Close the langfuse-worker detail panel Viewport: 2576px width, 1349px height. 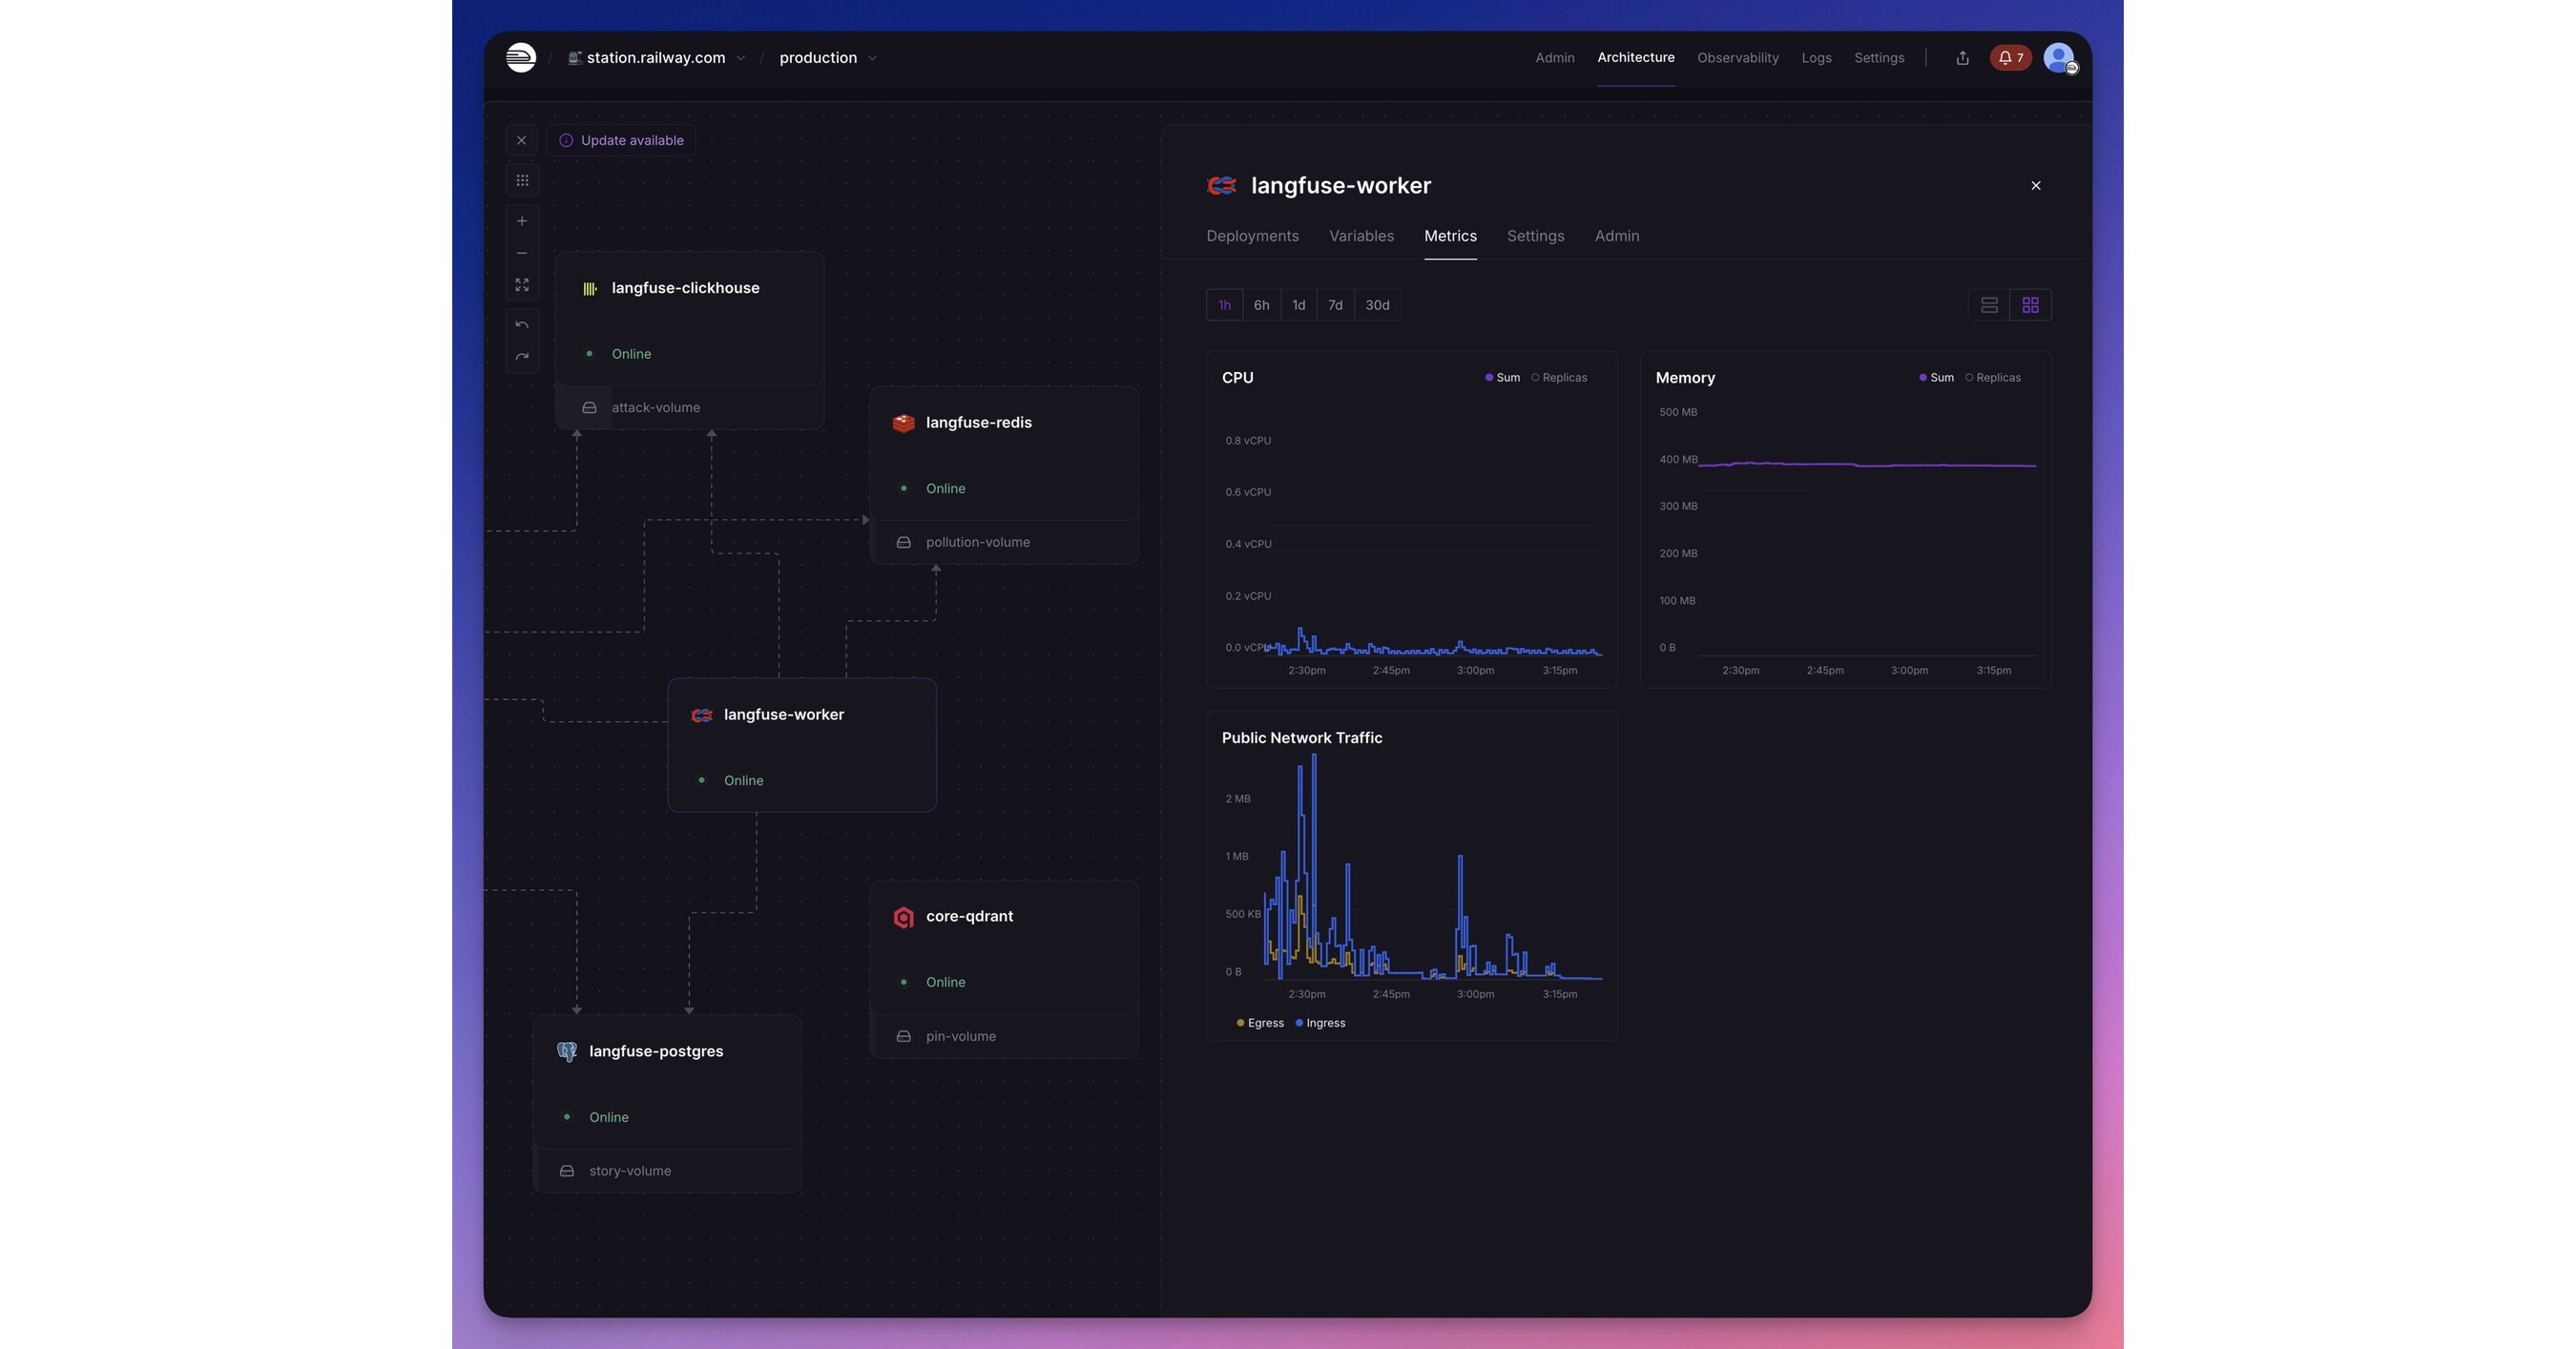(2036, 186)
